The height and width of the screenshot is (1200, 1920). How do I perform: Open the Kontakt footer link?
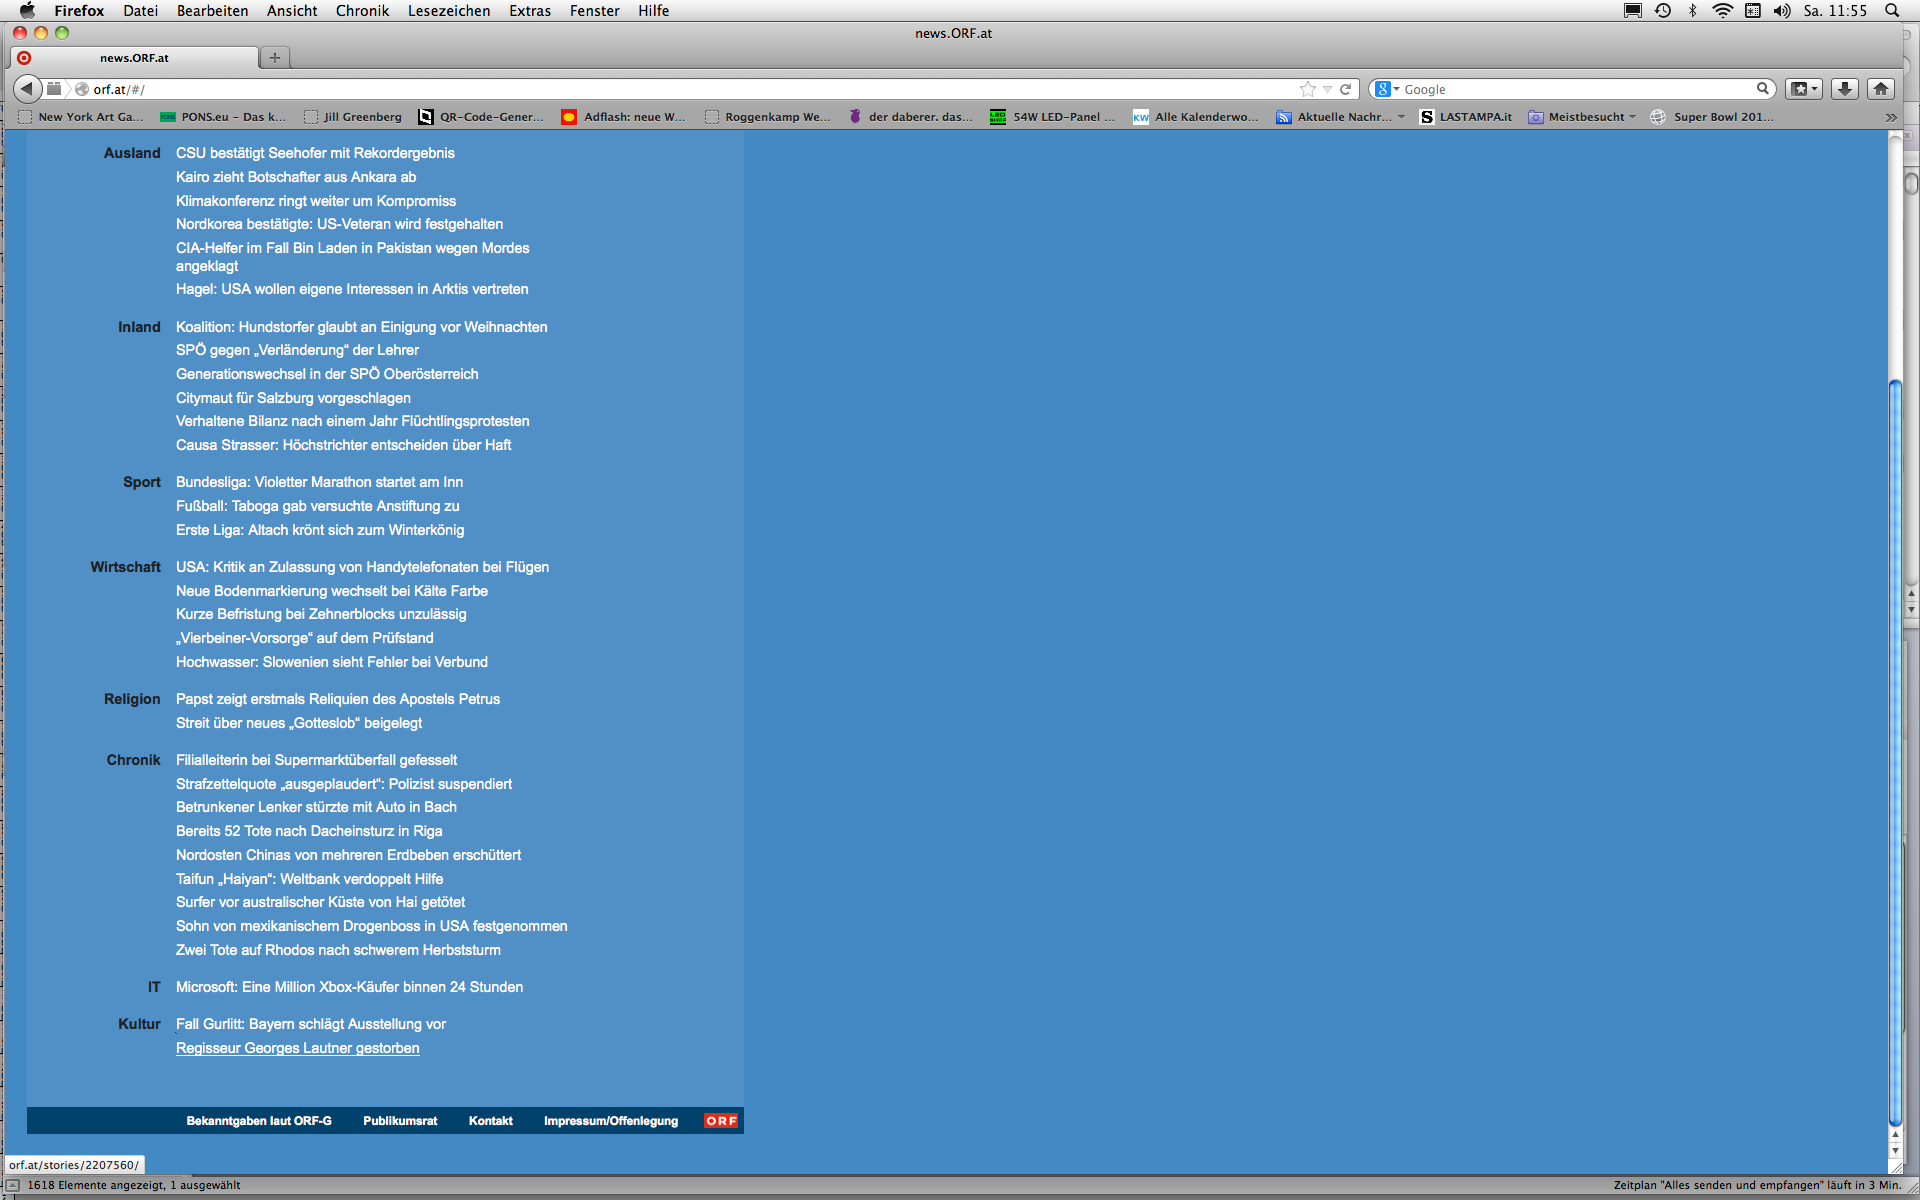click(490, 1121)
